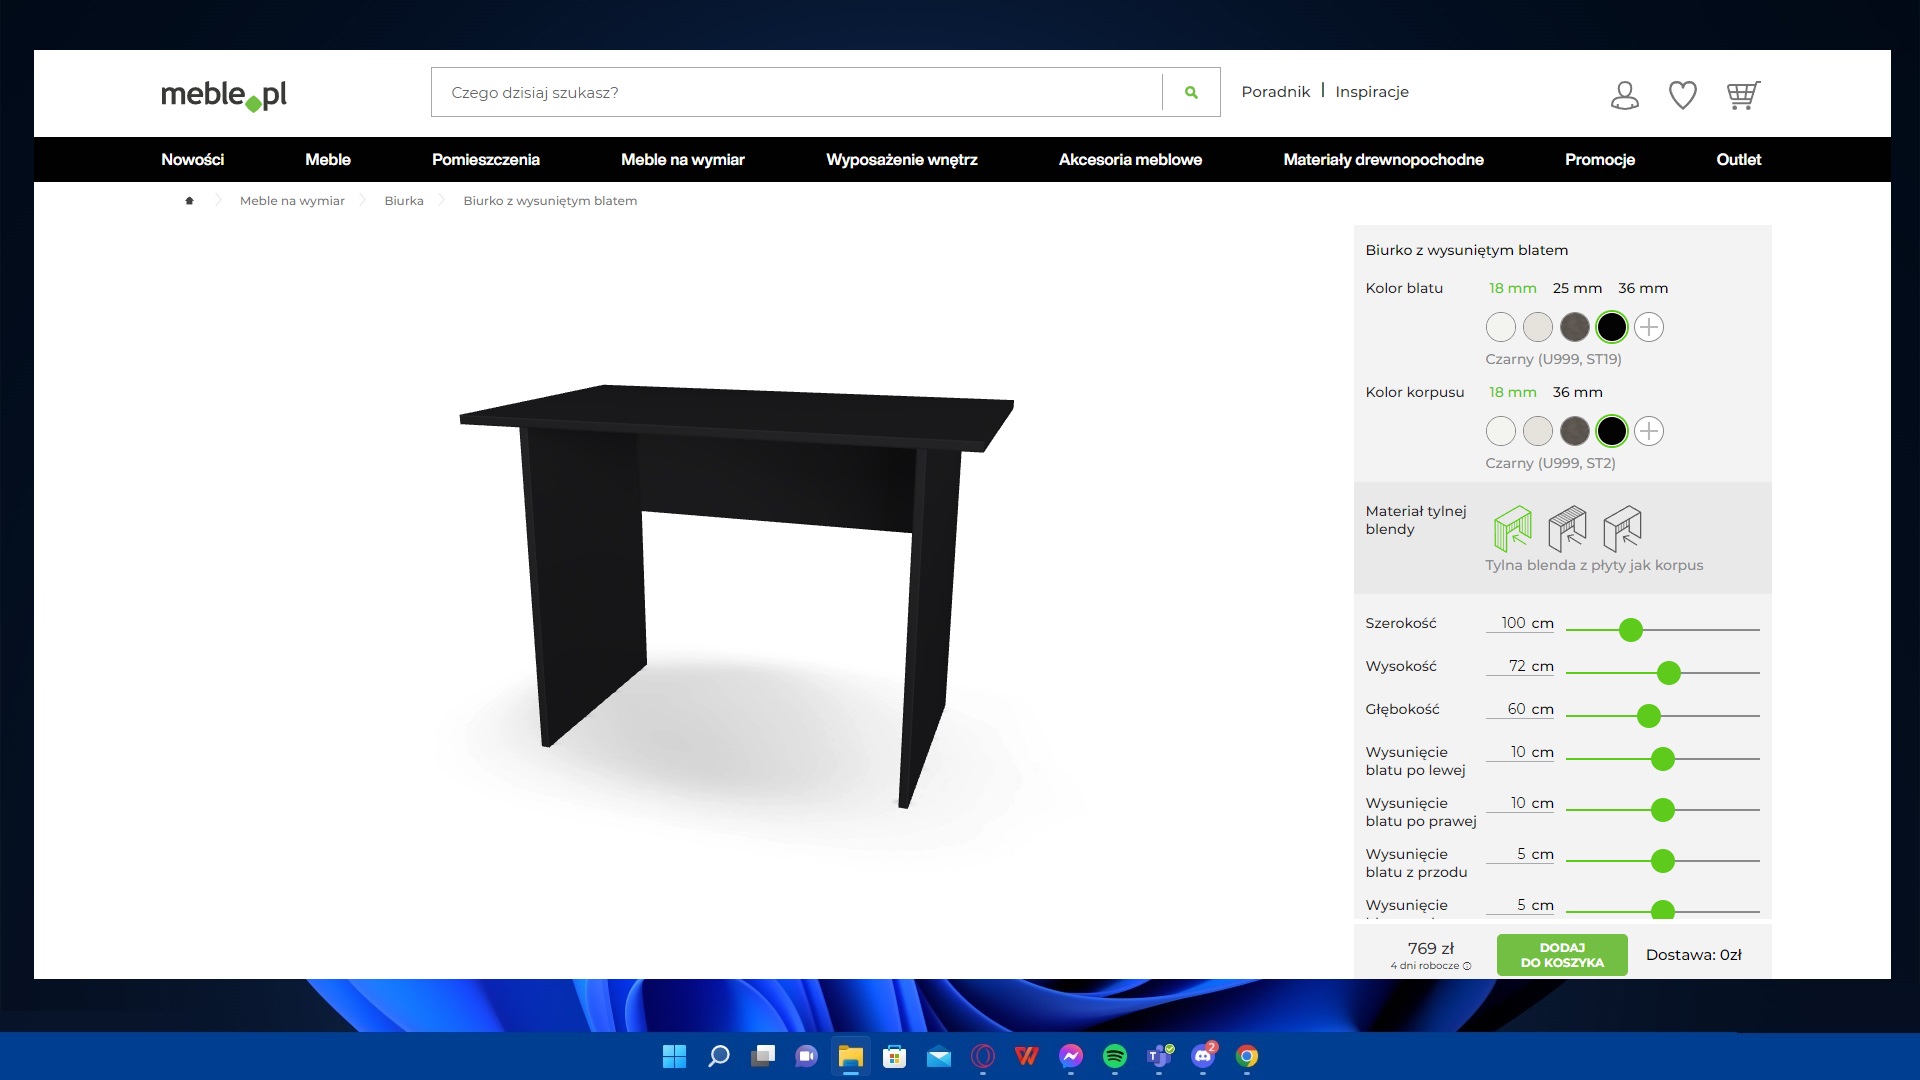The image size is (1920, 1080).
Task: Choose 36 mm tabletop thickness
Action: [1643, 288]
